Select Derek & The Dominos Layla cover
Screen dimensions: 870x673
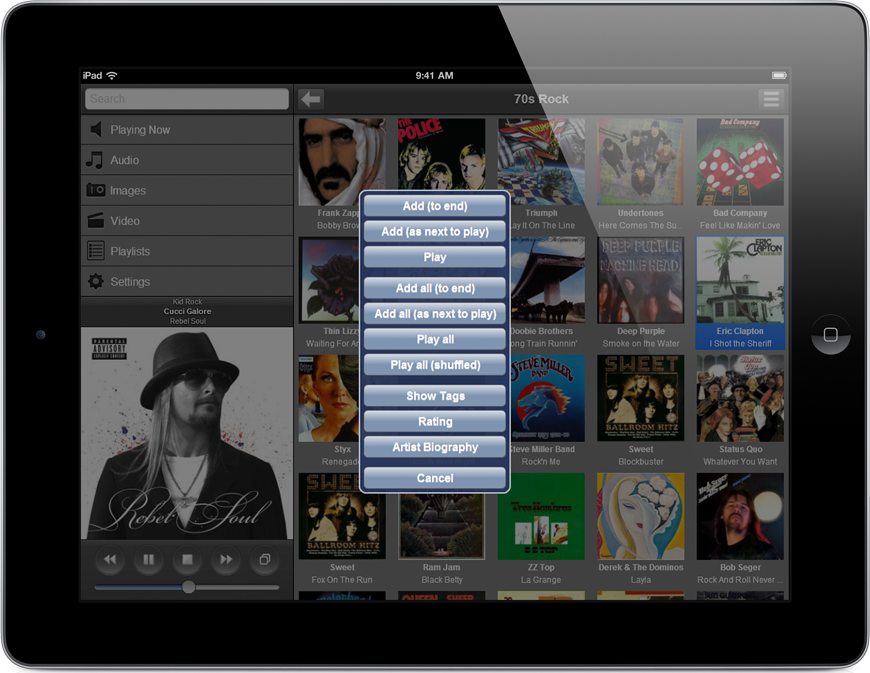(640, 516)
